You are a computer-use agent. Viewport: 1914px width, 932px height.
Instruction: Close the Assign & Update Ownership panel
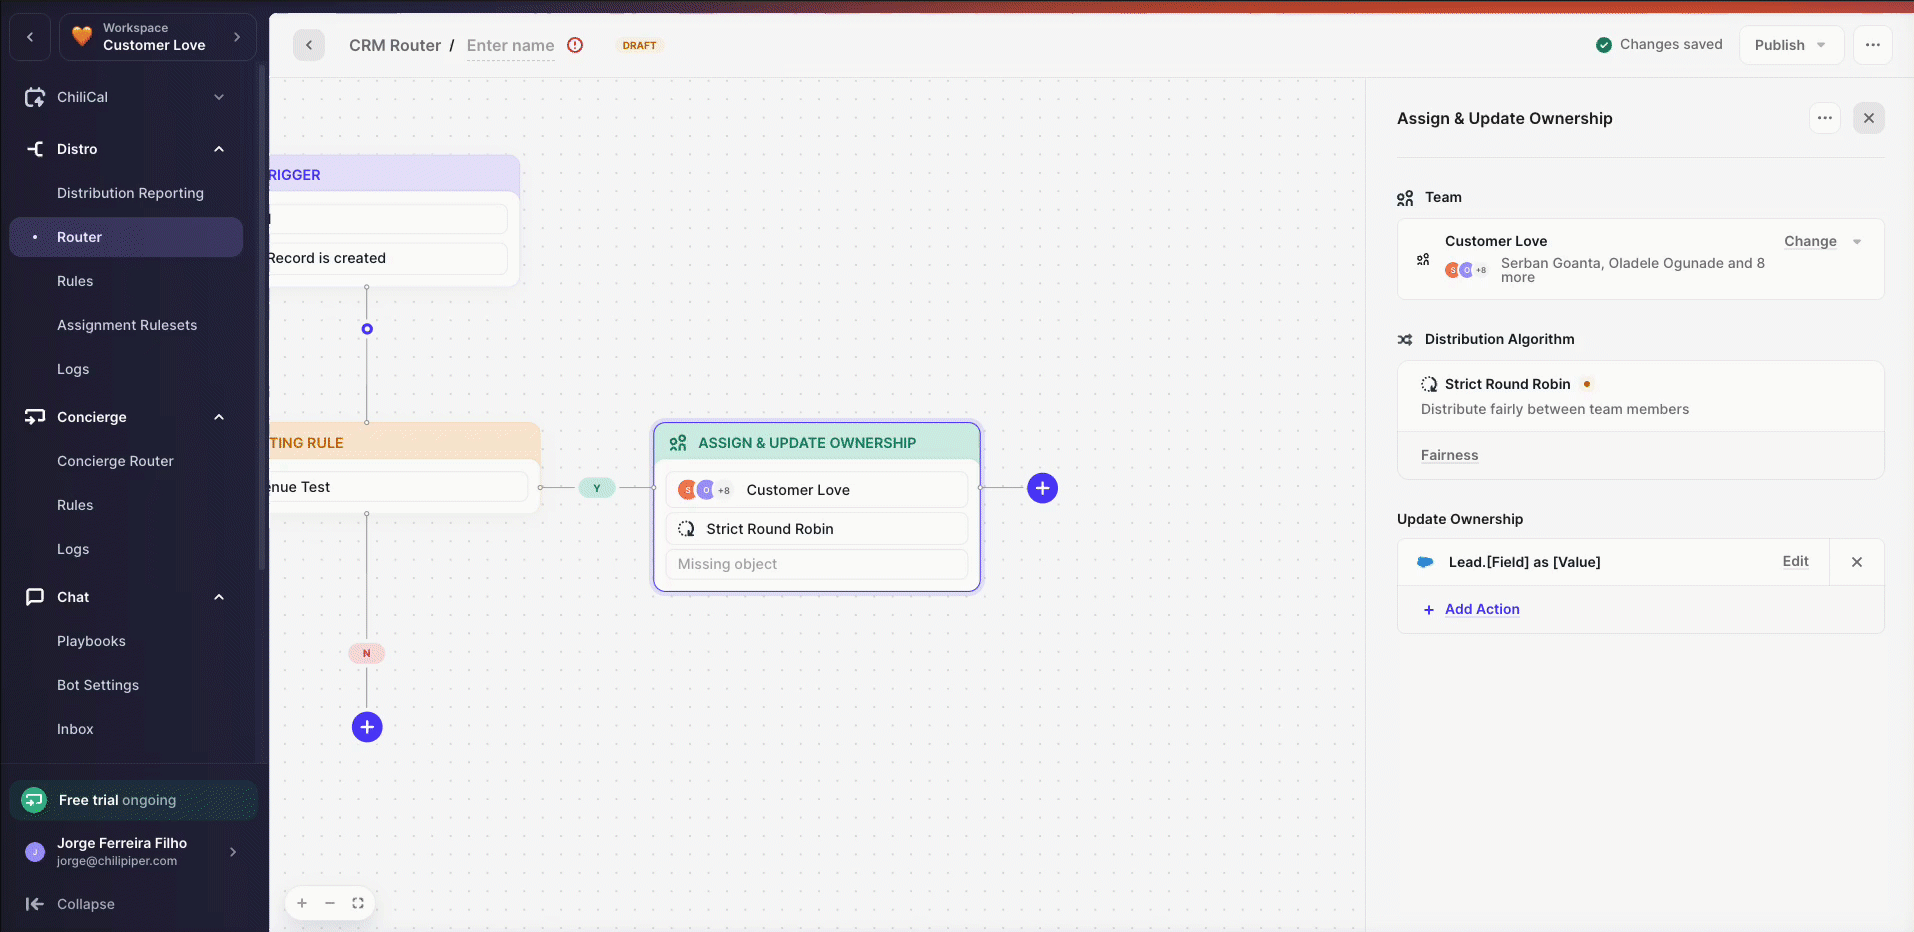point(1869,118)
